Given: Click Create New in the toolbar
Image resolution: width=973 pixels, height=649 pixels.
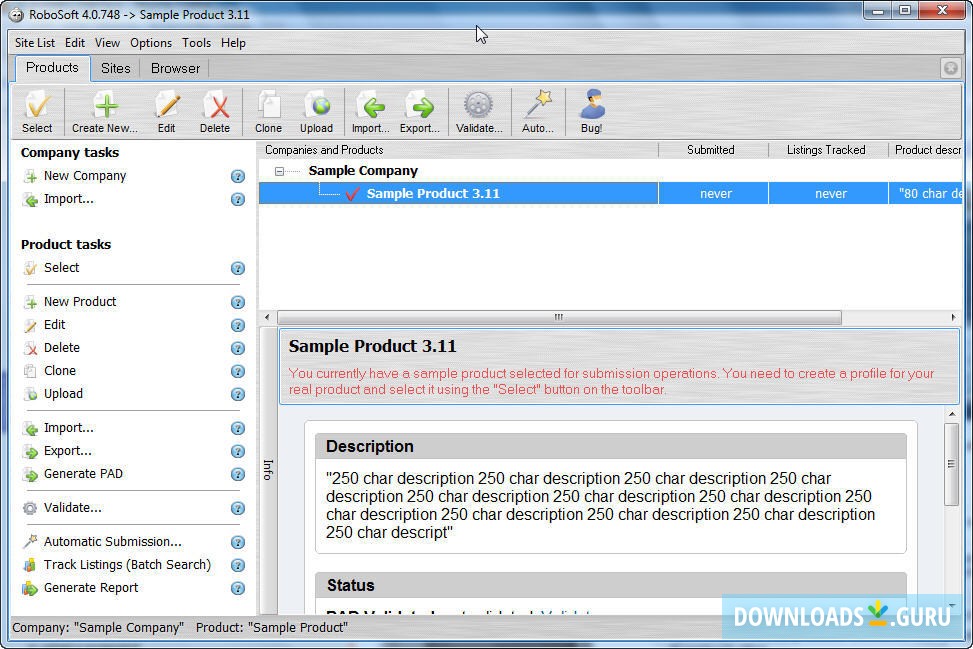Looking at the screenshot, I should pyautogui.click(x=105, y=112).
